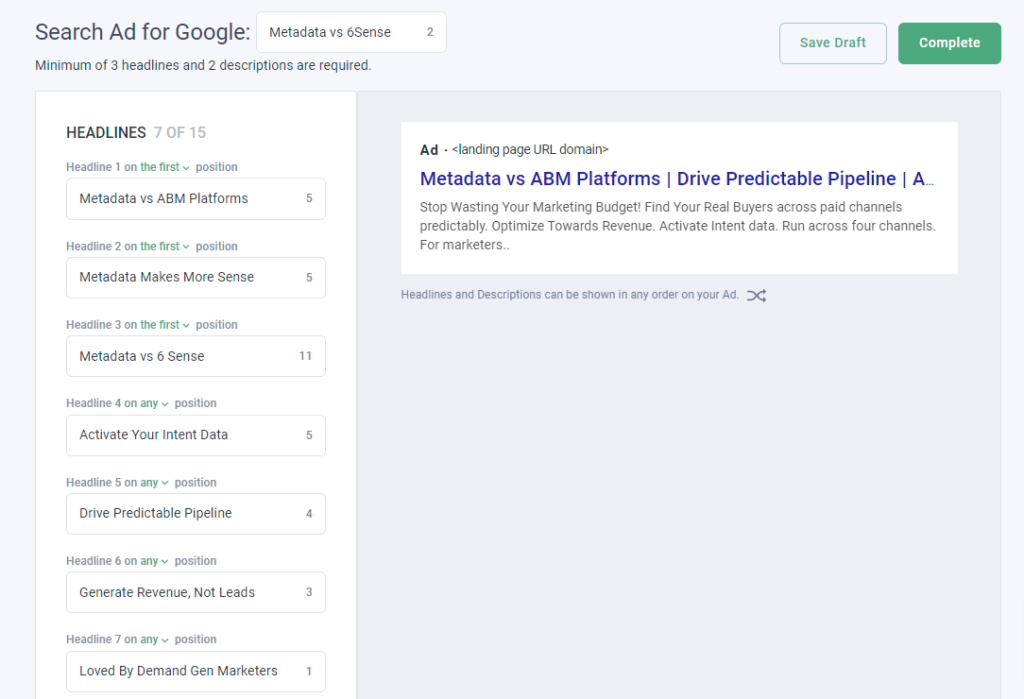Expand Headline 4 'any' position dropdown
The height and width of the screenshot is (699, 1024).
[x=154, y=404]
